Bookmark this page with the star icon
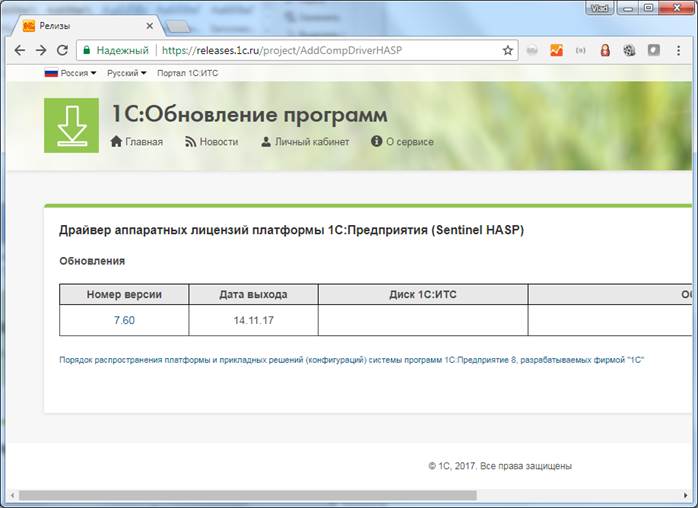Screen dimensions: 698x508 507,50
